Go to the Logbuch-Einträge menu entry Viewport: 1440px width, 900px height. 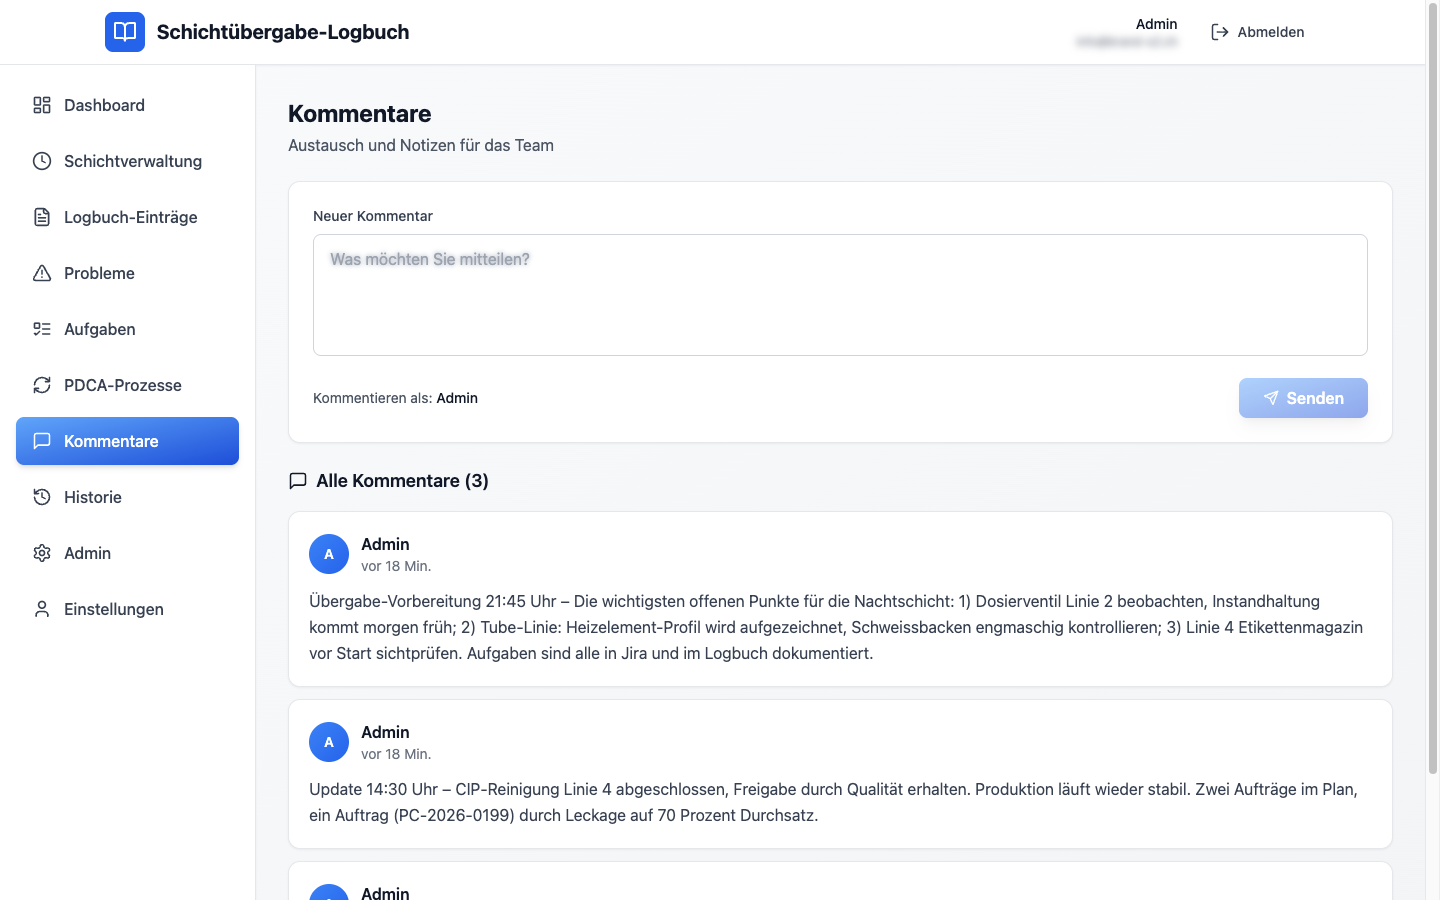tap(130, 217)
